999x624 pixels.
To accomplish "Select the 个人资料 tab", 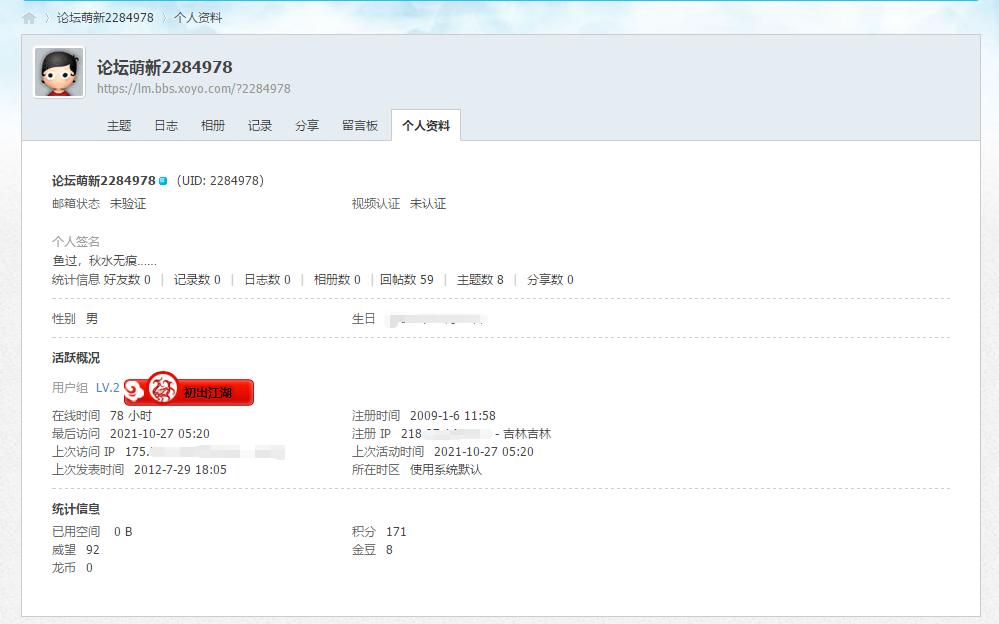I will point(425,126).
